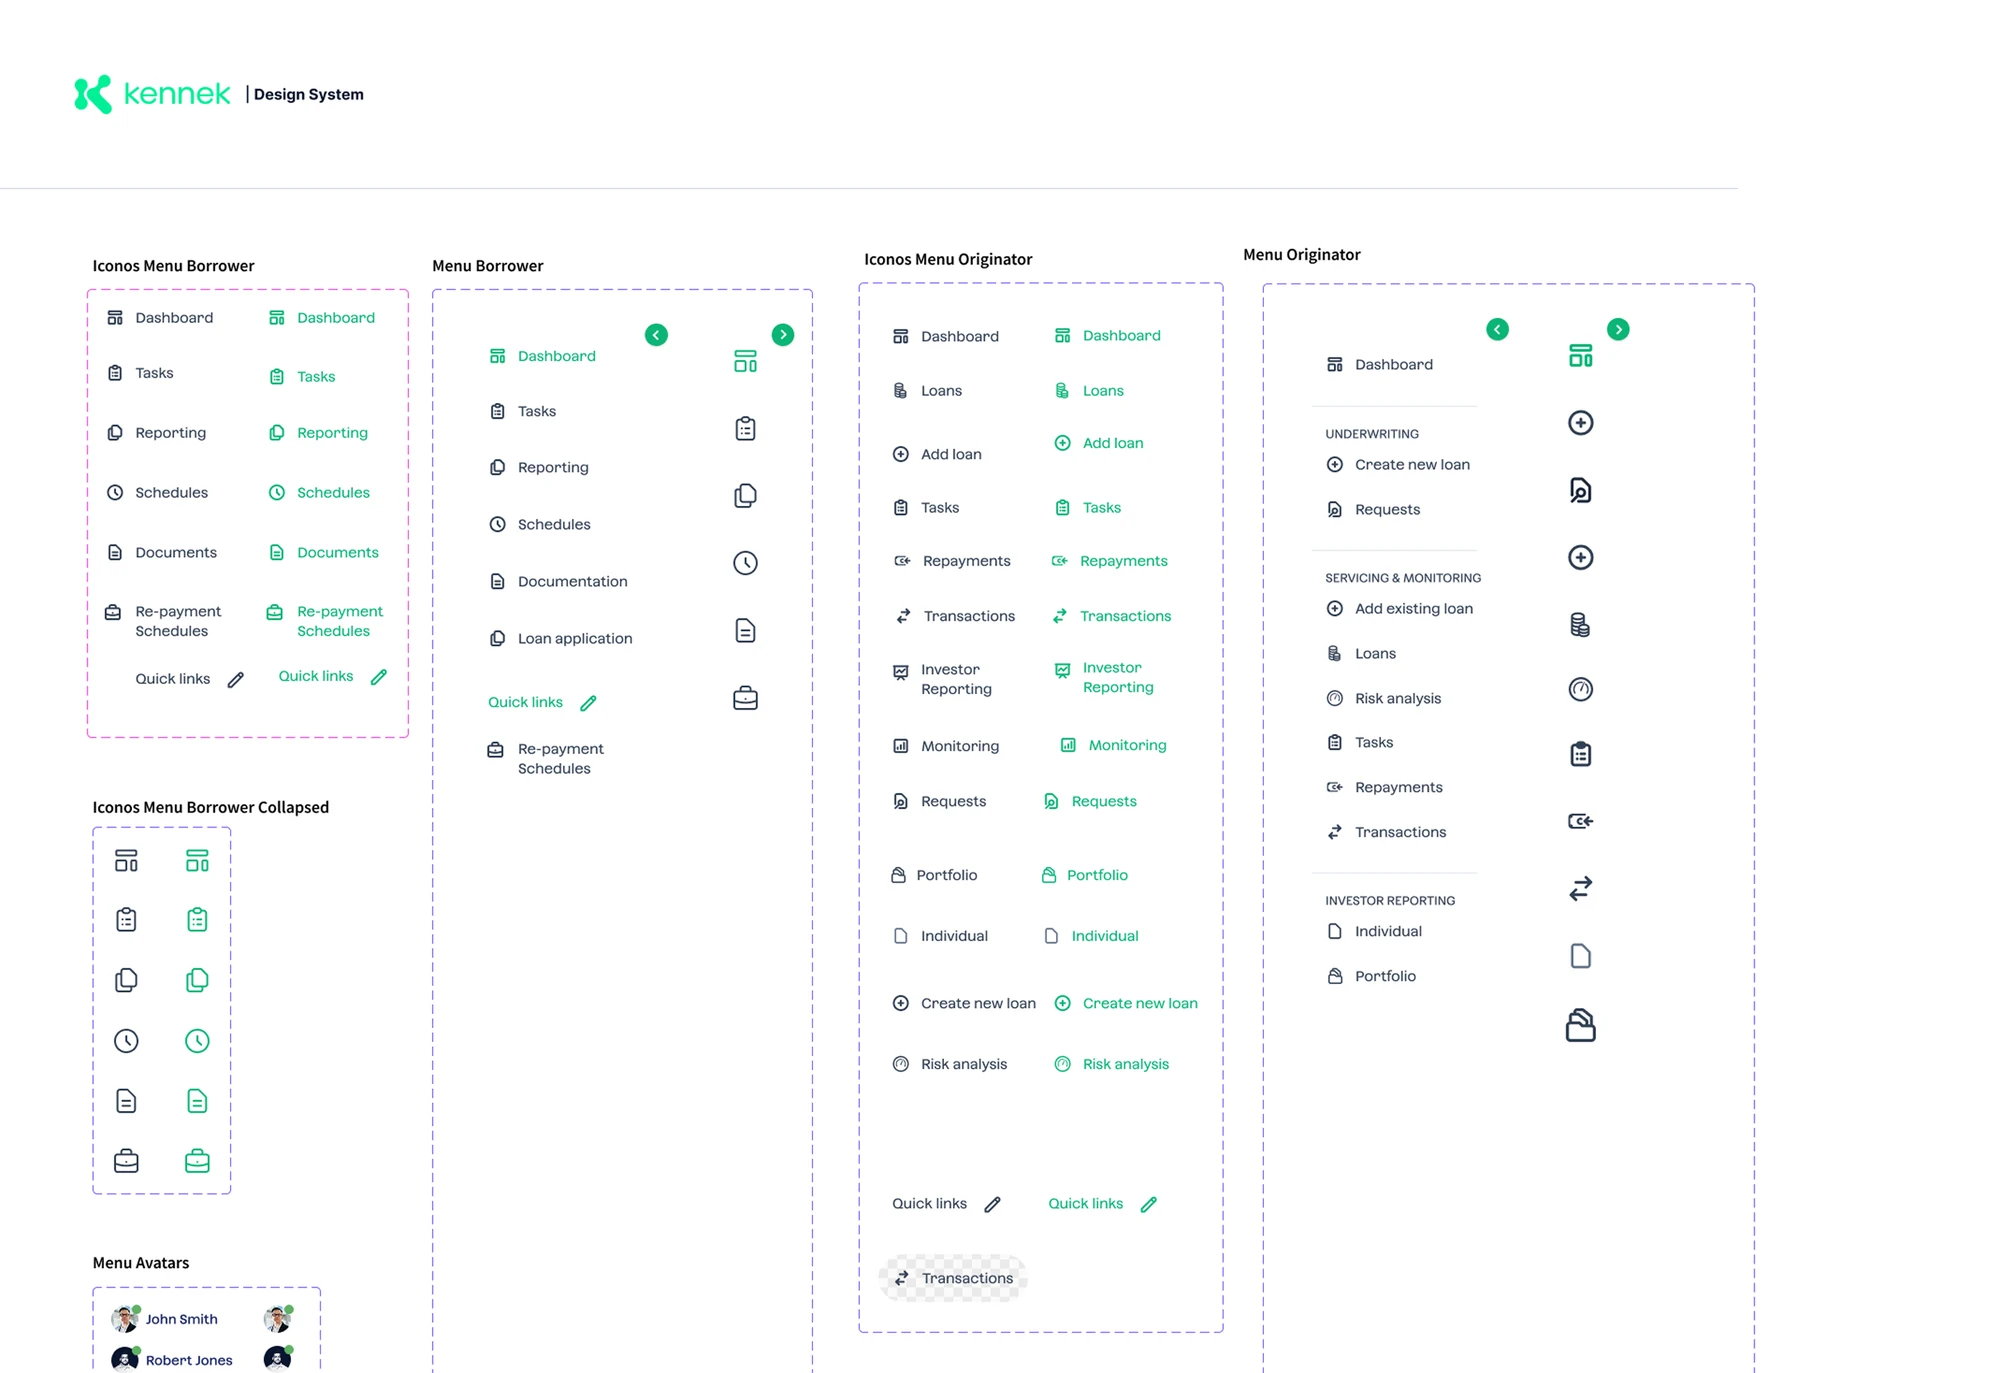
Task: Expand Menu Borrower with right chevron
Action: [783, 335]
